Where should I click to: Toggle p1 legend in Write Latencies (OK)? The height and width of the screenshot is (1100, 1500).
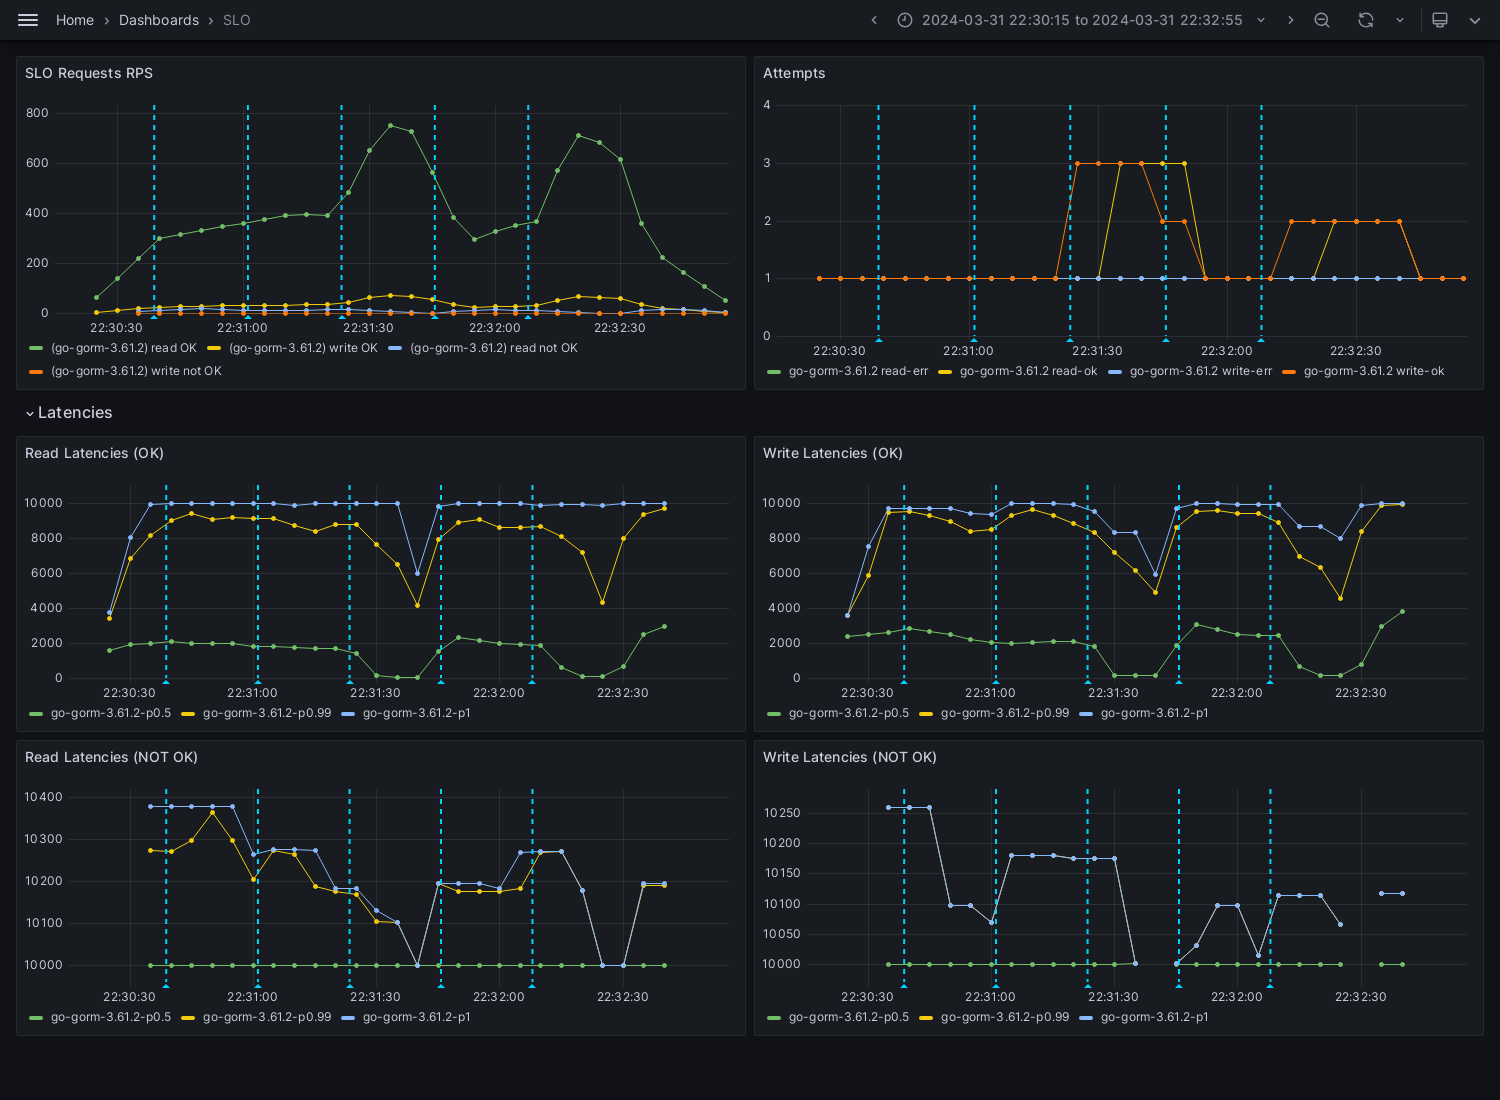(1154, 713)
